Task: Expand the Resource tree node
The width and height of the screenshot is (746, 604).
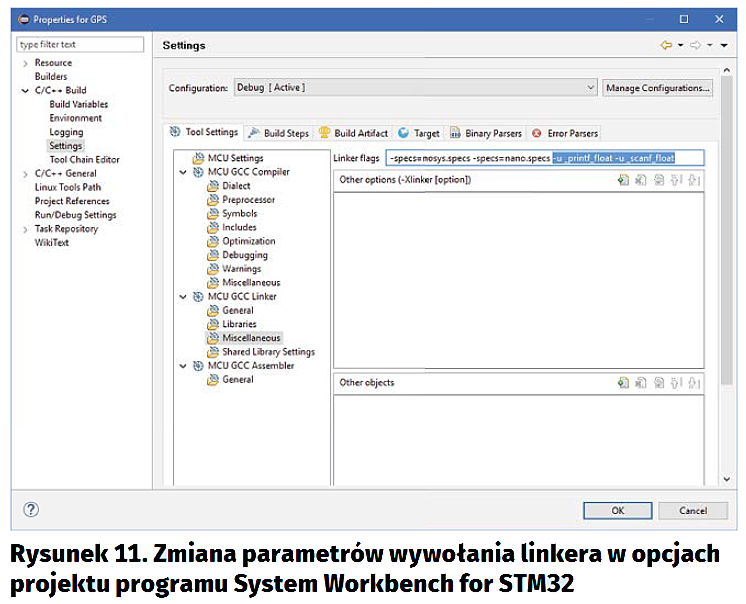Action: pos(25,63)
